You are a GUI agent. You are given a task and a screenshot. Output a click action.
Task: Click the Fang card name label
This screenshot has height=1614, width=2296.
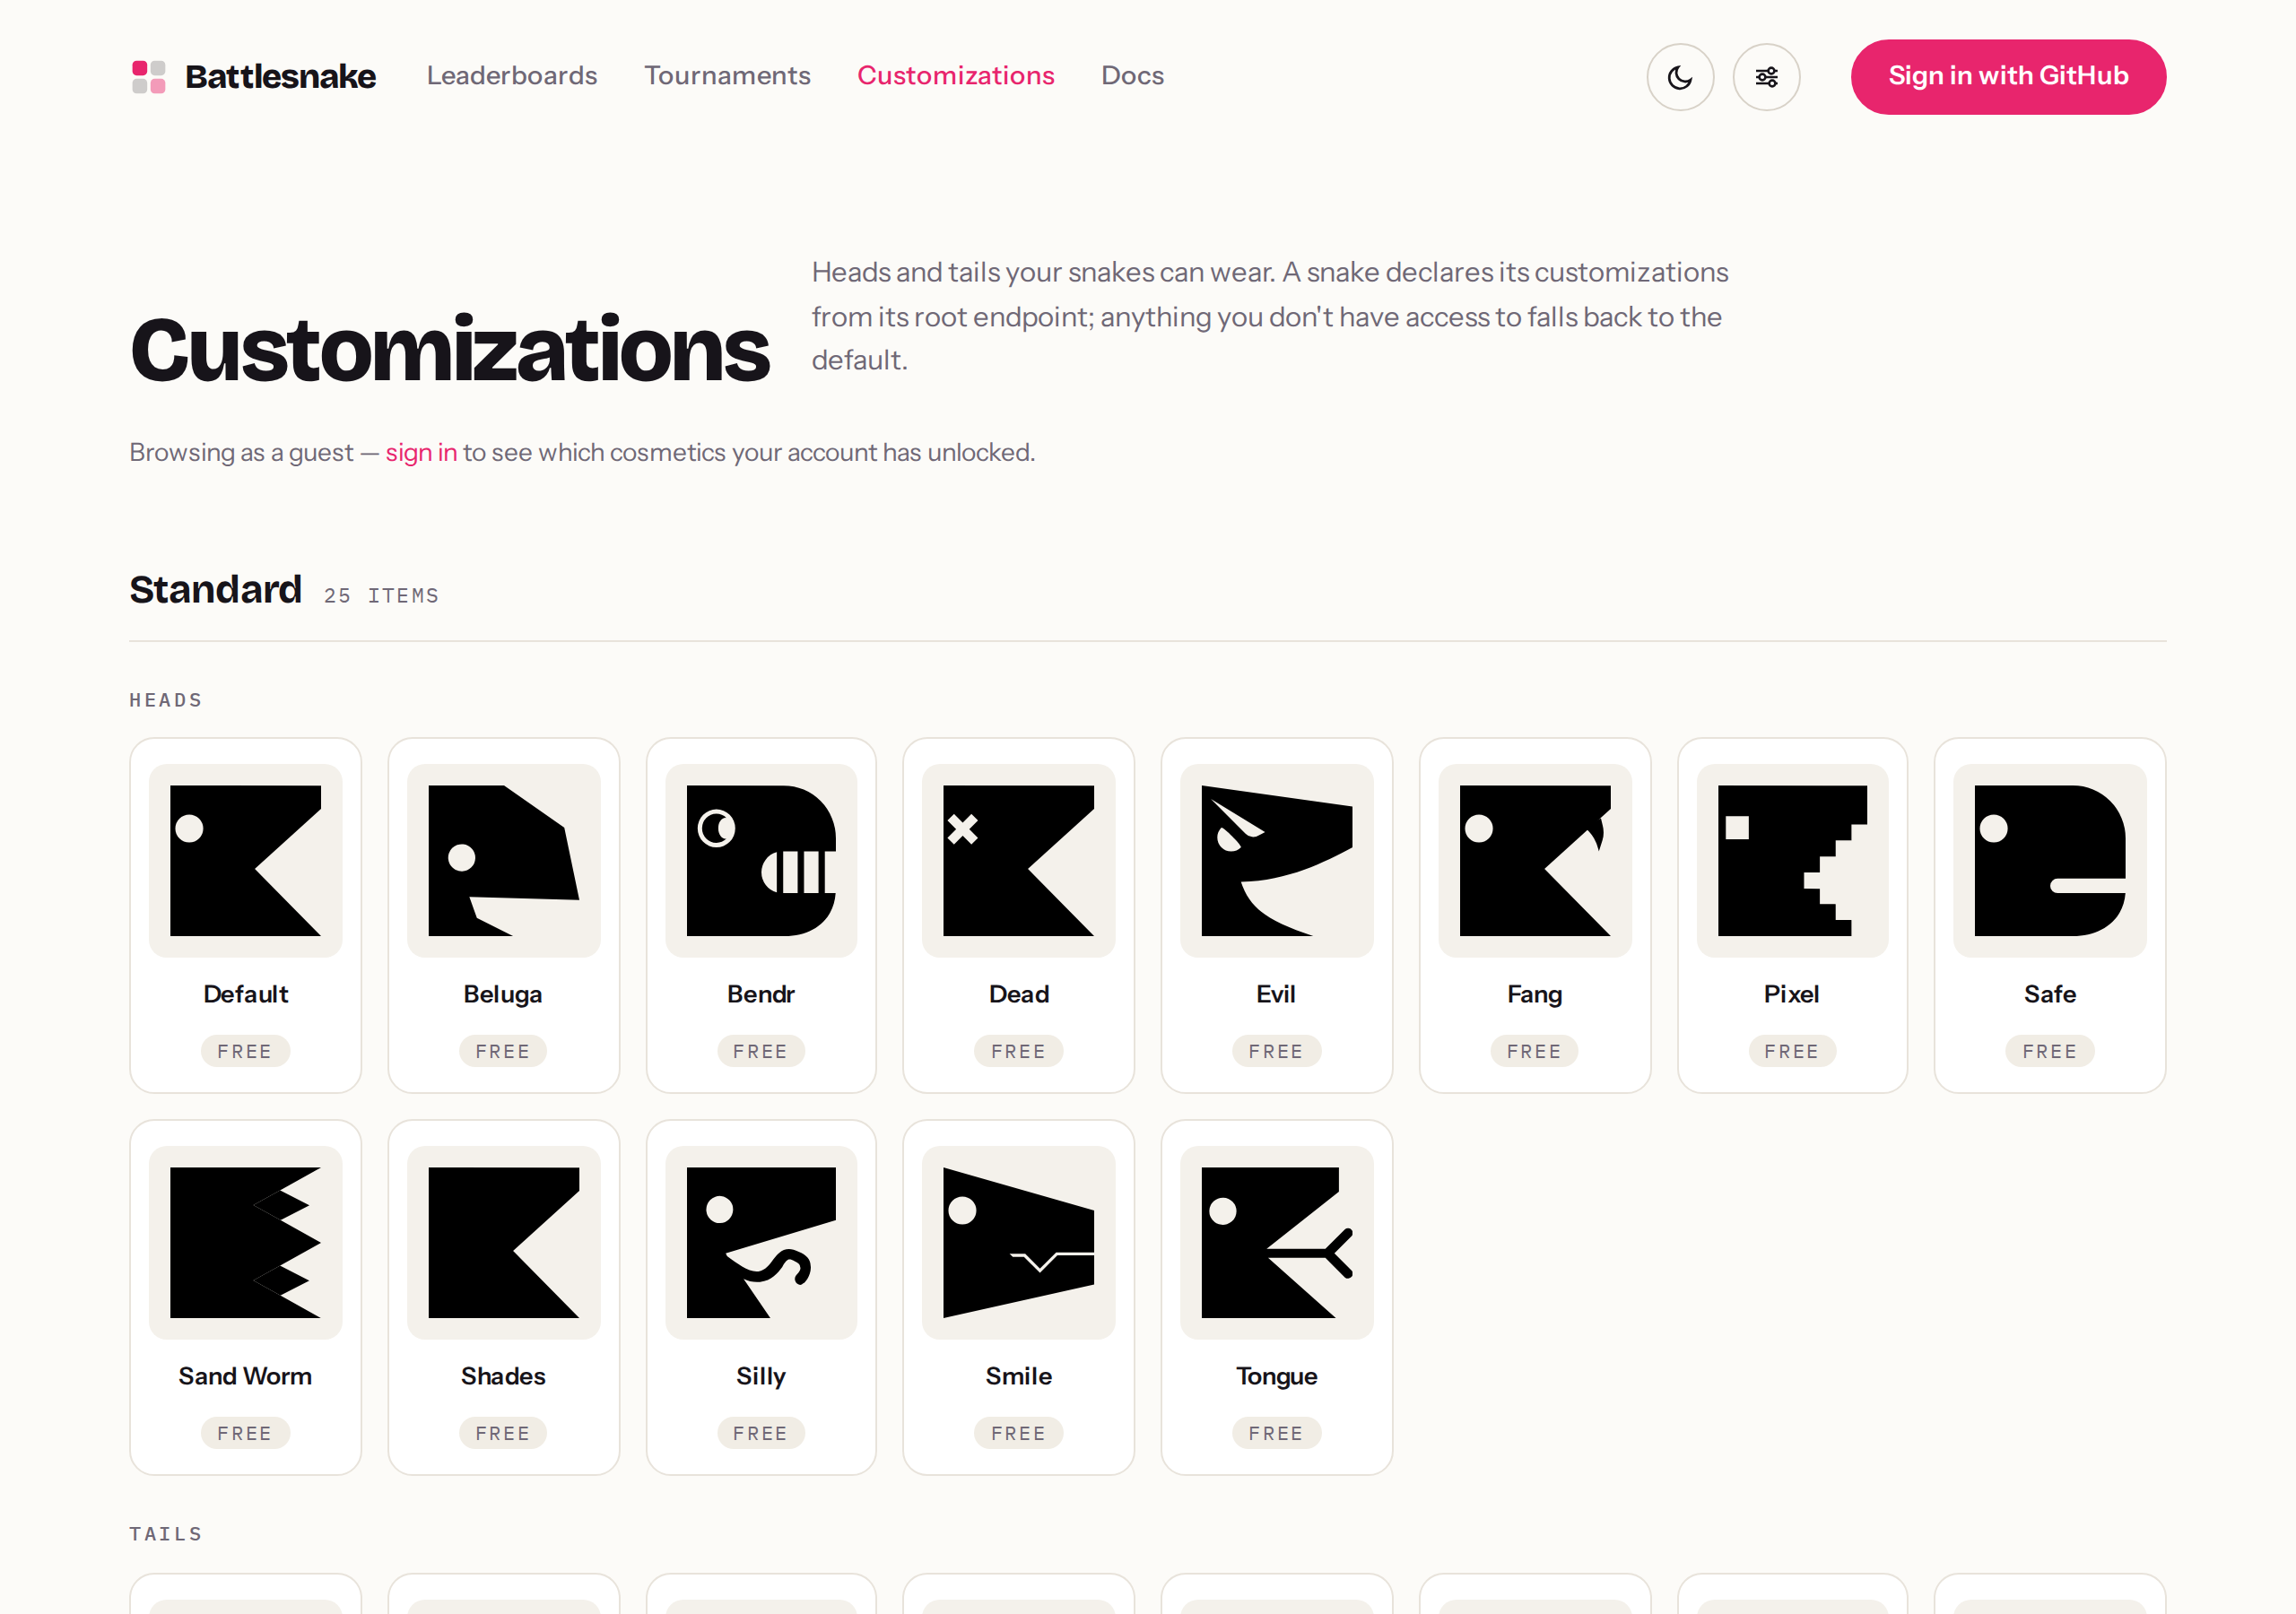pos(1534,994)
